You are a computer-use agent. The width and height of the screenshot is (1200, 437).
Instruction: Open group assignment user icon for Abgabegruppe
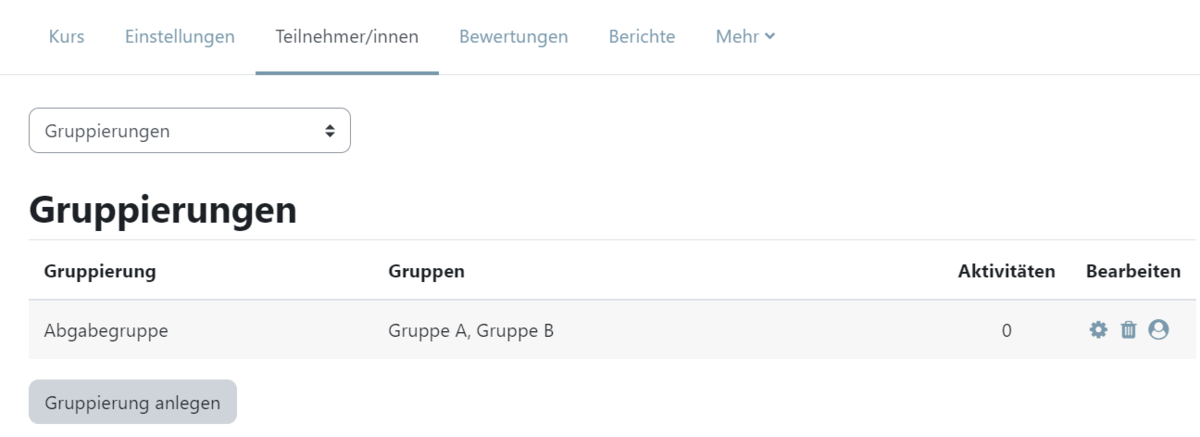tap(1158, 329)
